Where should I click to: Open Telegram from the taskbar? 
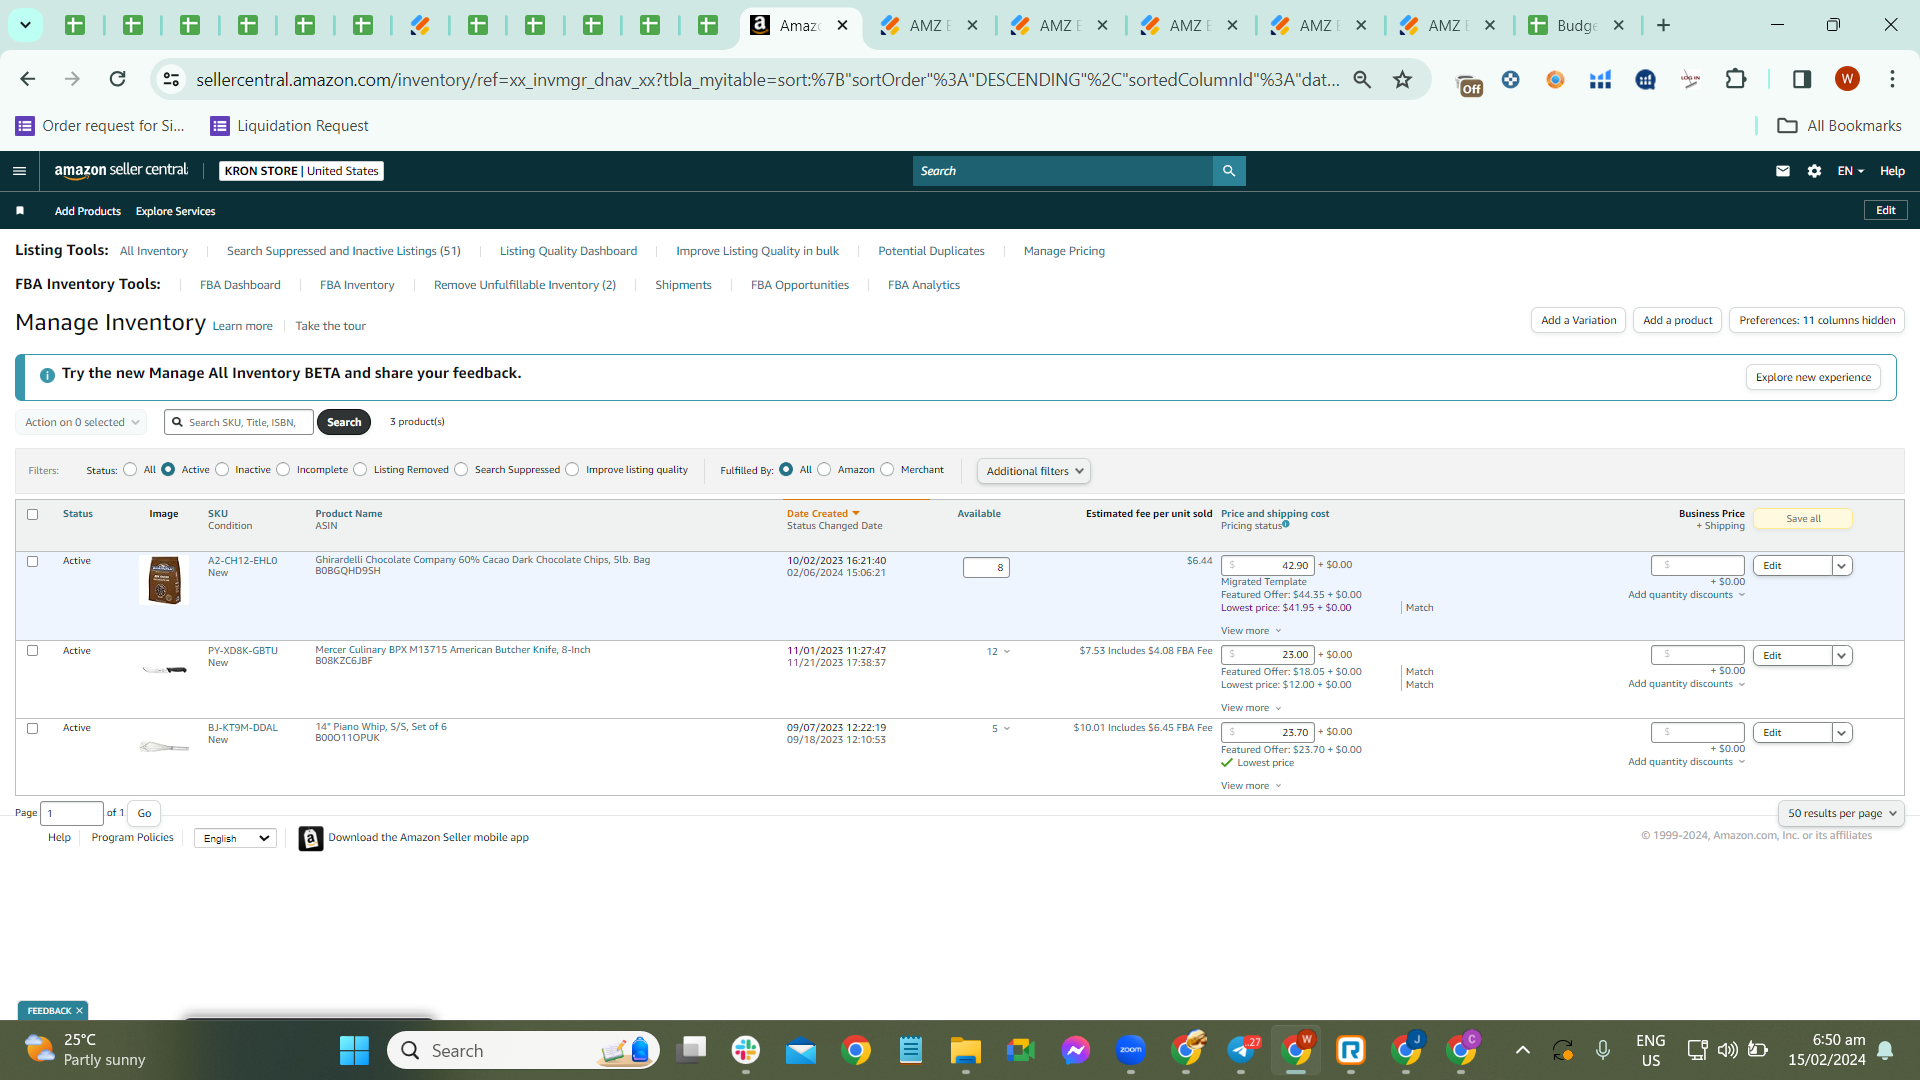point(1241,1050)
